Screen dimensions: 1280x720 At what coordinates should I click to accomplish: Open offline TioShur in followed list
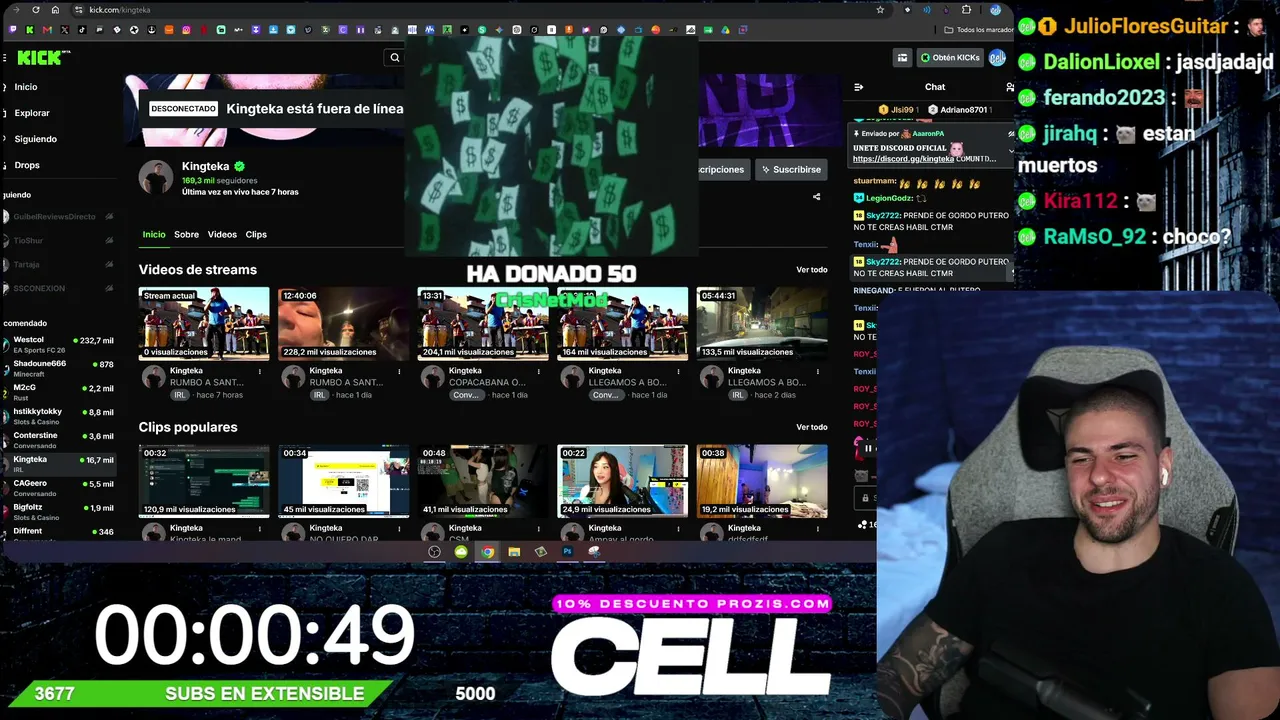(x=60, y=241)
